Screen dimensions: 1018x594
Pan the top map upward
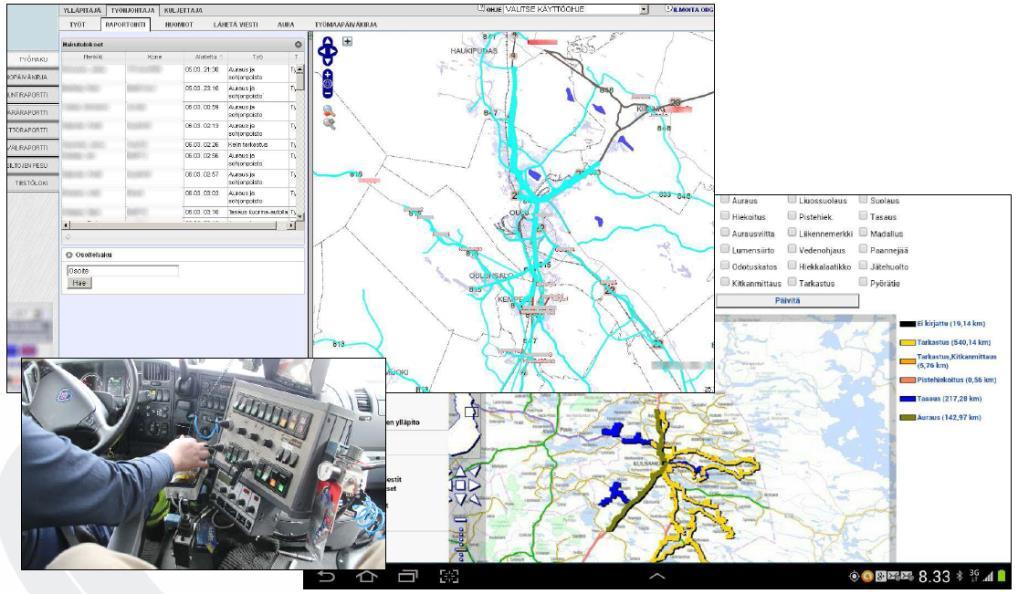328,41
